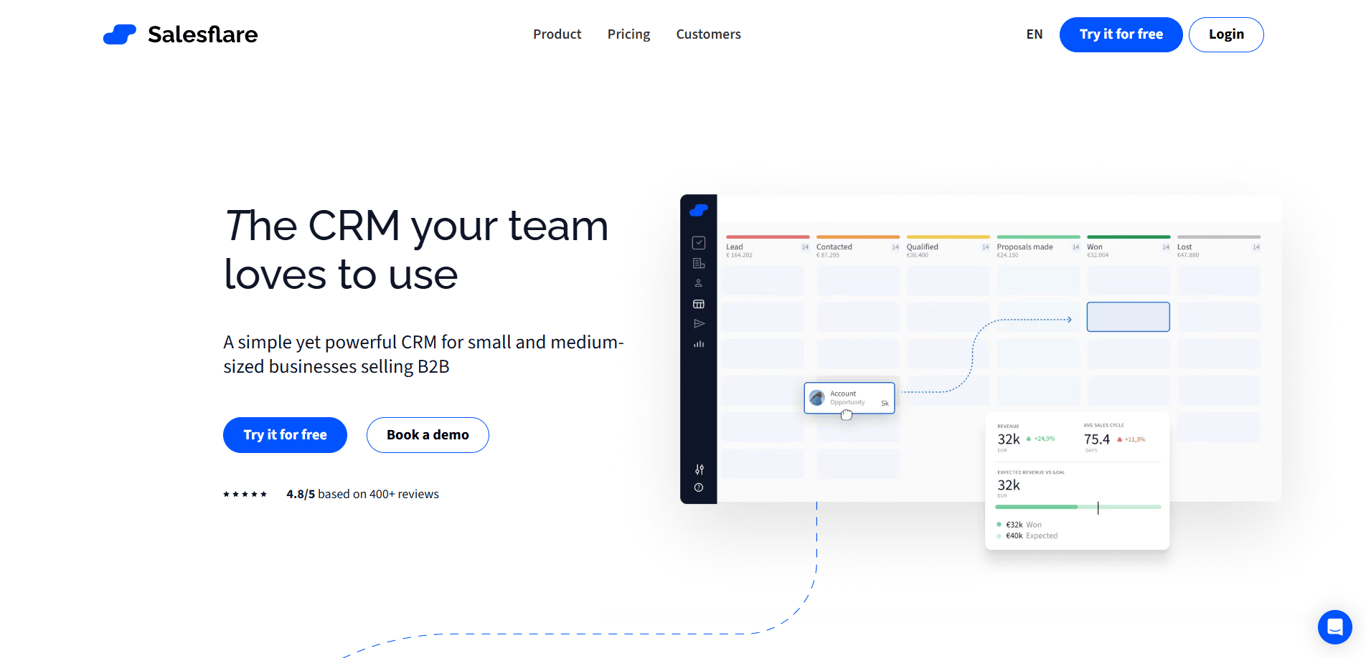Image resolution: width=1366 pixels, height=658 pixels.
Task: Click the highlighted empty card in Won column
Action: (x=1128, y=317)
